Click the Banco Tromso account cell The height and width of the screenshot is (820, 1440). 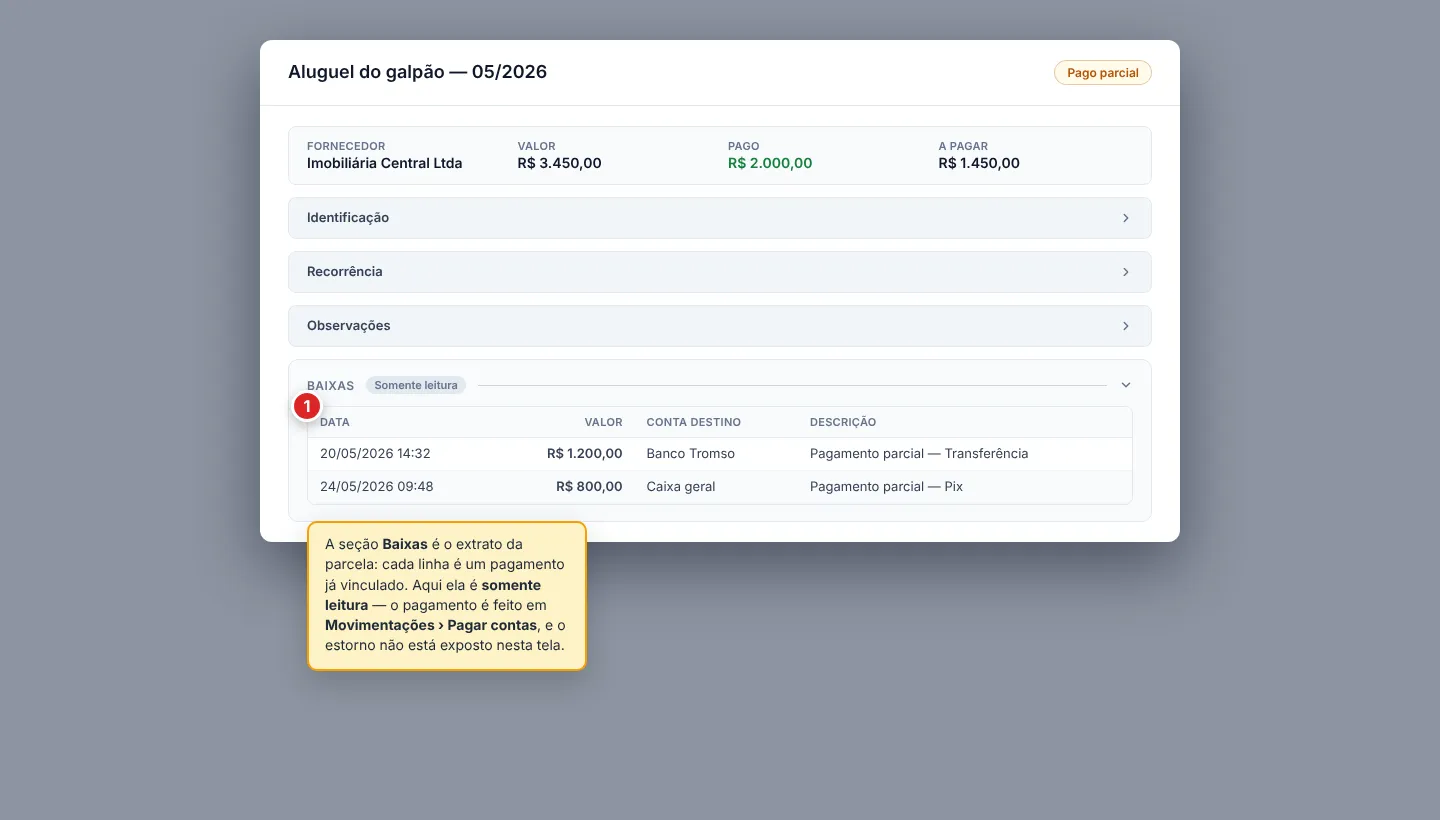point(691,454)
